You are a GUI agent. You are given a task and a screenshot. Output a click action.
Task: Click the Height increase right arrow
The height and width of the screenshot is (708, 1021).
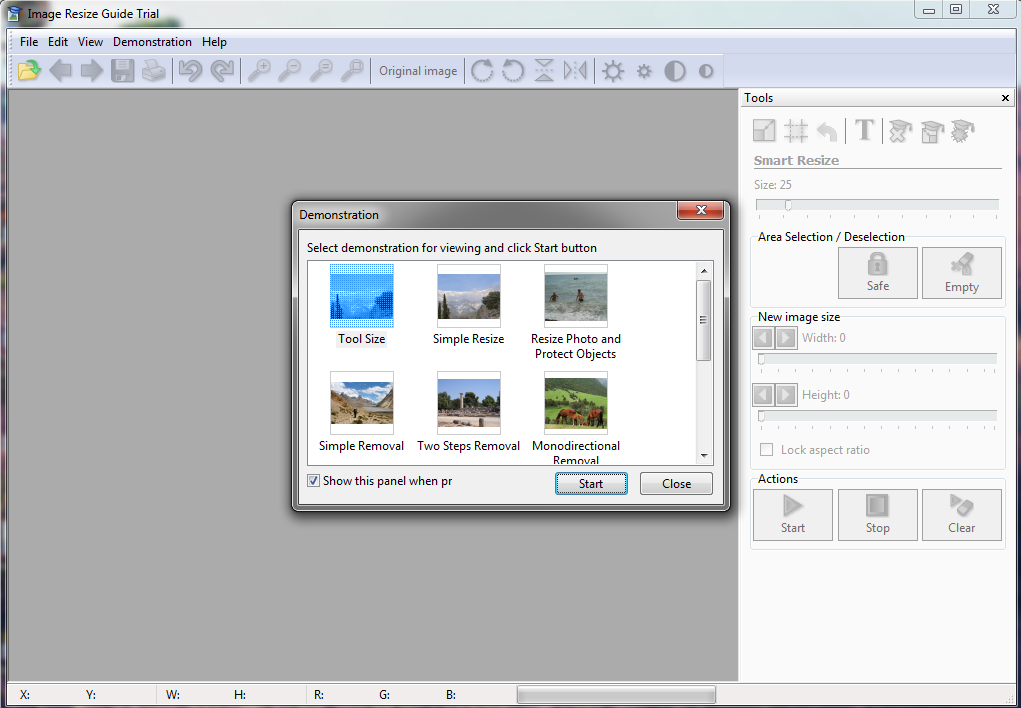786,395
